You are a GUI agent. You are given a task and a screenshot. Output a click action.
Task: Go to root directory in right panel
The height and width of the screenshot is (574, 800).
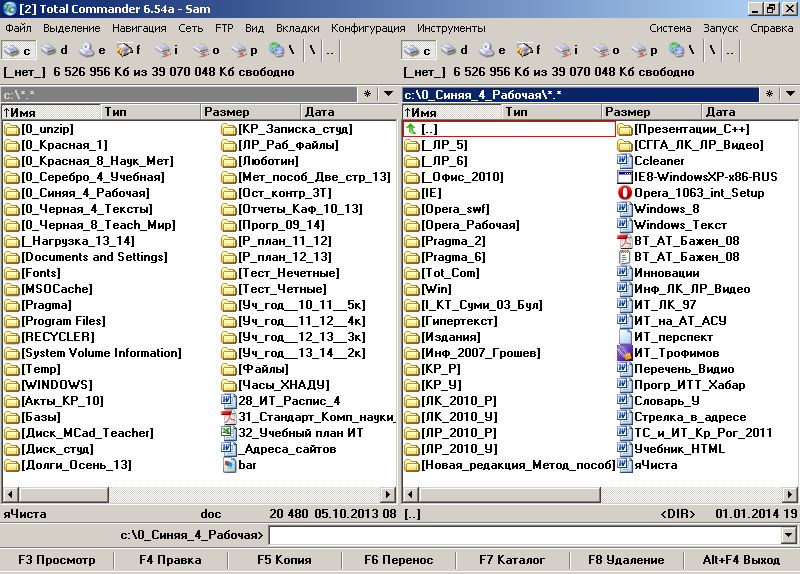pyautogui.click(x=712, y=51)
